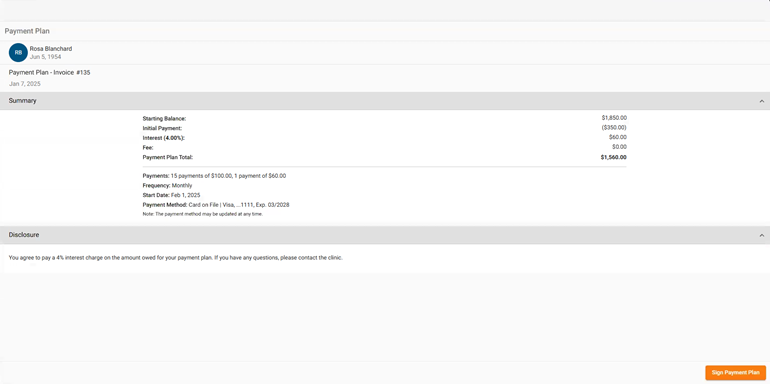Image resolution: width=770 pixels, height=384 pixels.
Task: Click the Interest (4.00%) label
Action: pyautogui.click(x=164, y=138)
